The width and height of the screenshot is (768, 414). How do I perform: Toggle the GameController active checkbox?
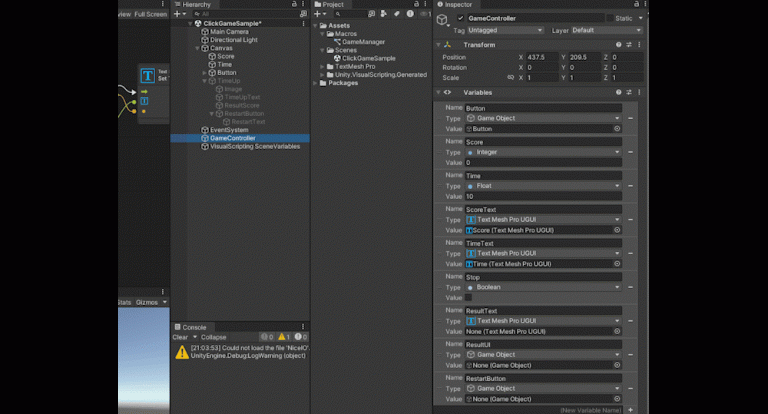click(460, 18)
